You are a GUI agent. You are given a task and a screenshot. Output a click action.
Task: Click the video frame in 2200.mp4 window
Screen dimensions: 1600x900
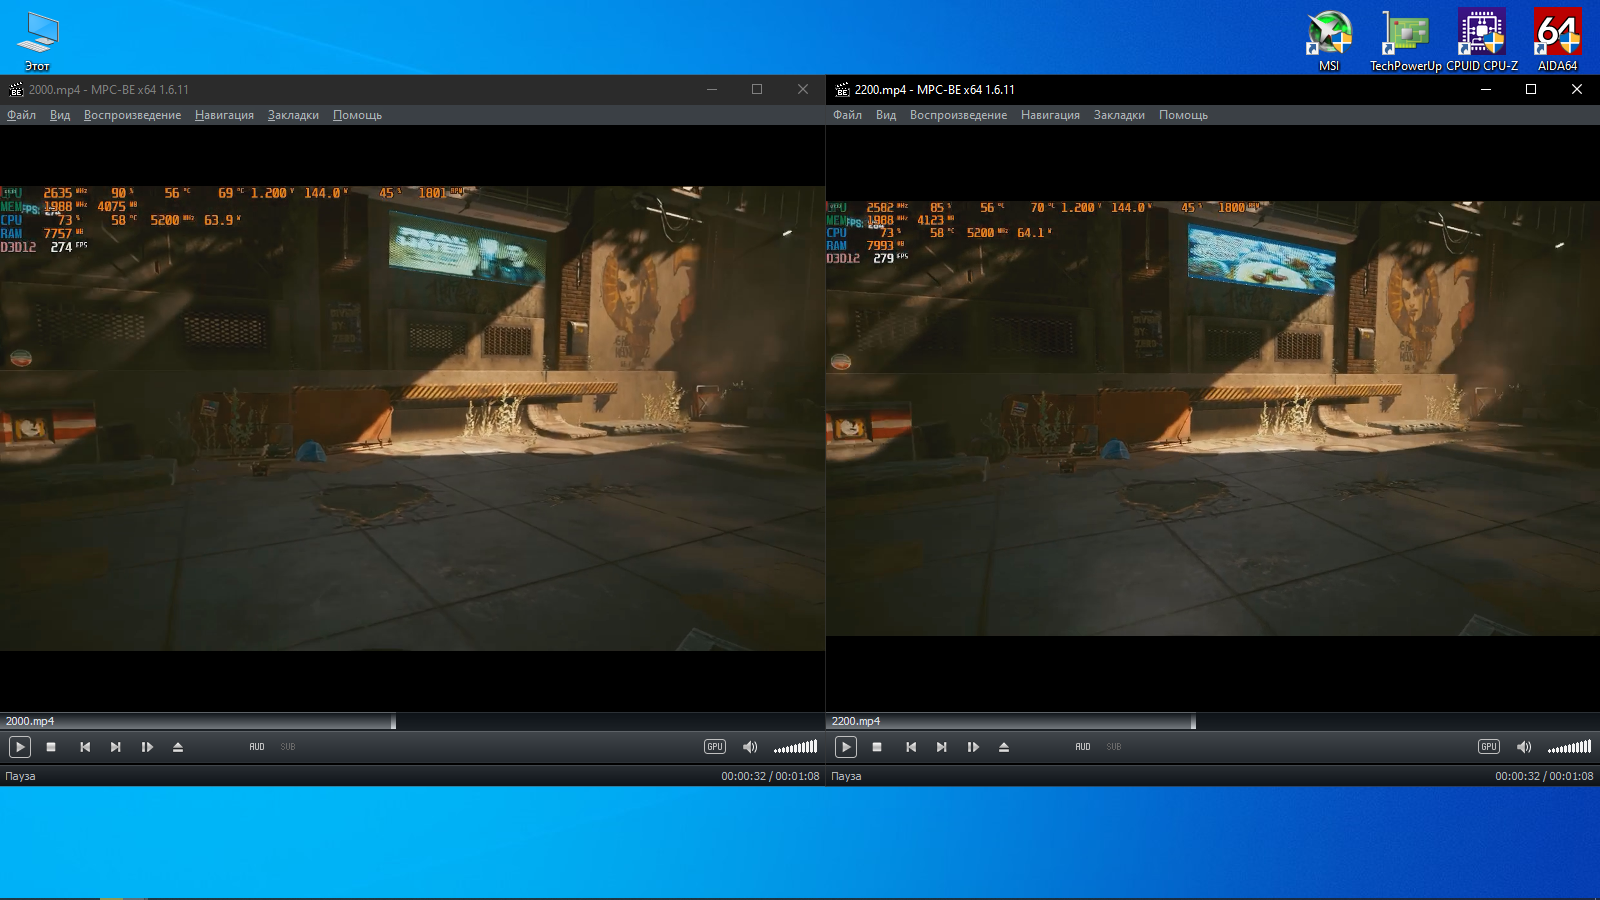[x=1213, y=418]
